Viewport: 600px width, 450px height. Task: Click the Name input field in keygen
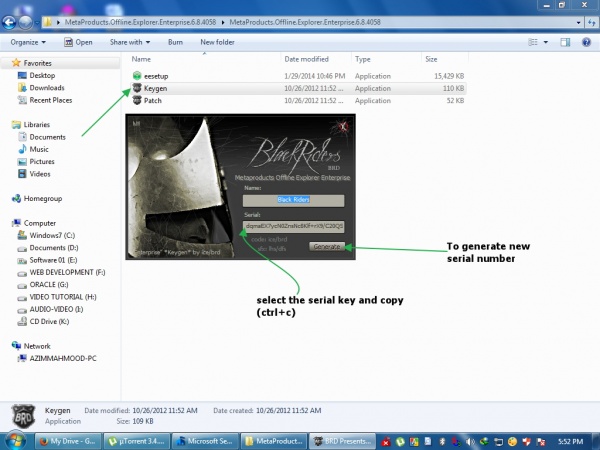click(293, 200)
